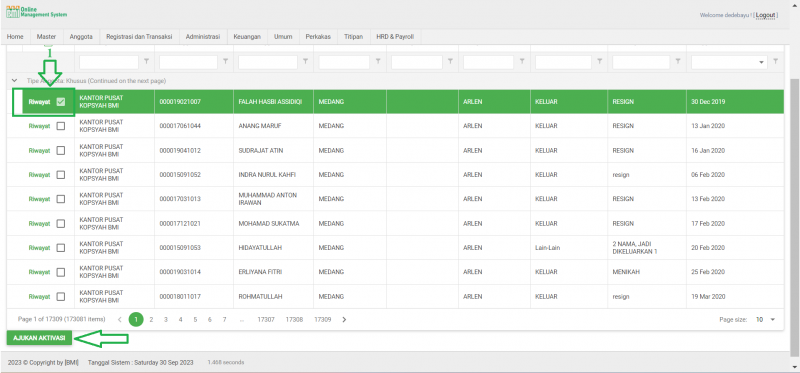Open the Titipan menu
Viewport: 800px width, 373px height.
(354, 37)
